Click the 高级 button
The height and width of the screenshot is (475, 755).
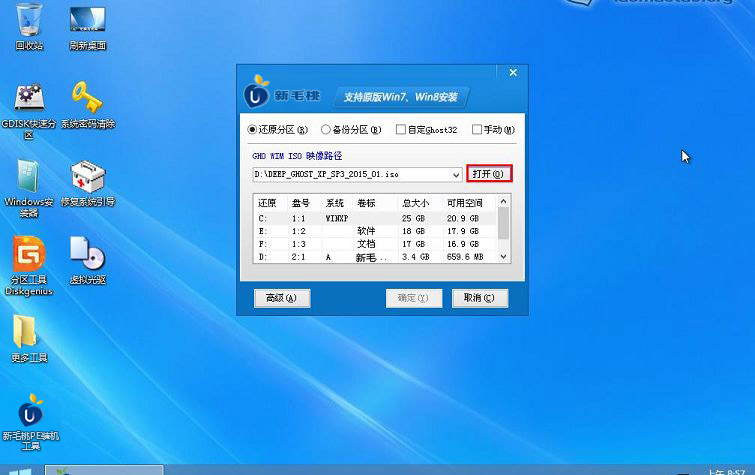pos(282,298)
